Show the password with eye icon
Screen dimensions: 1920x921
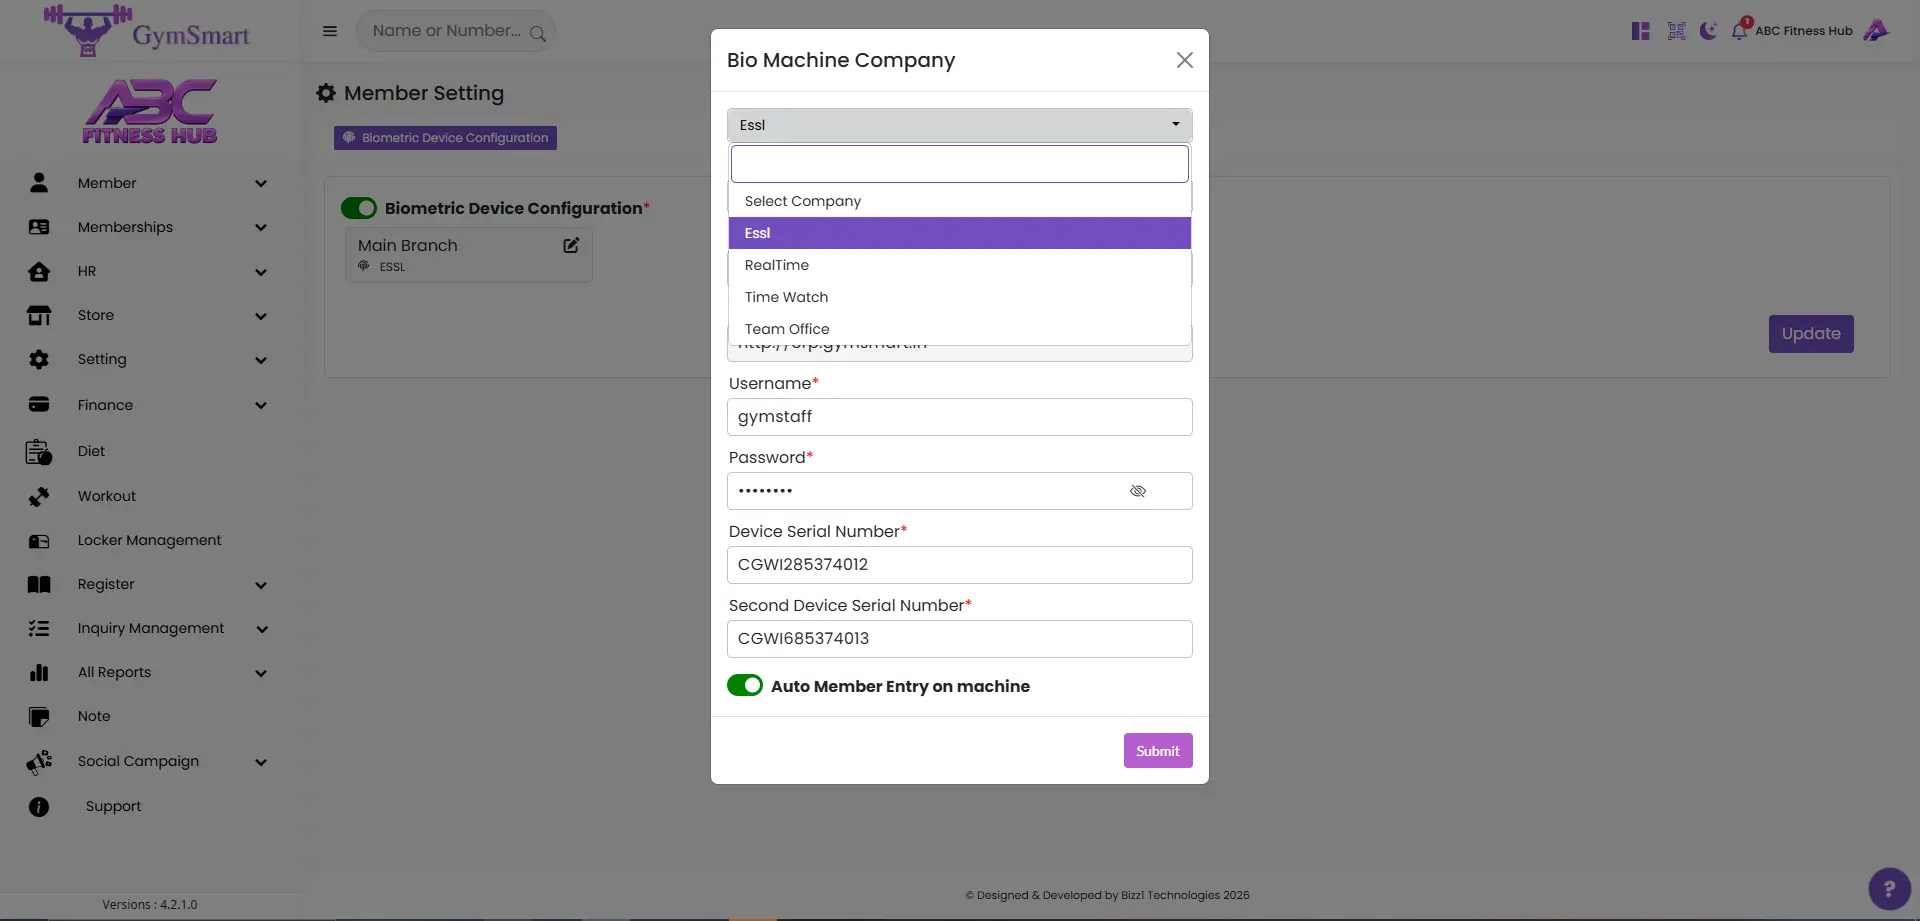pyautogui.click(x=1138, y=491)
